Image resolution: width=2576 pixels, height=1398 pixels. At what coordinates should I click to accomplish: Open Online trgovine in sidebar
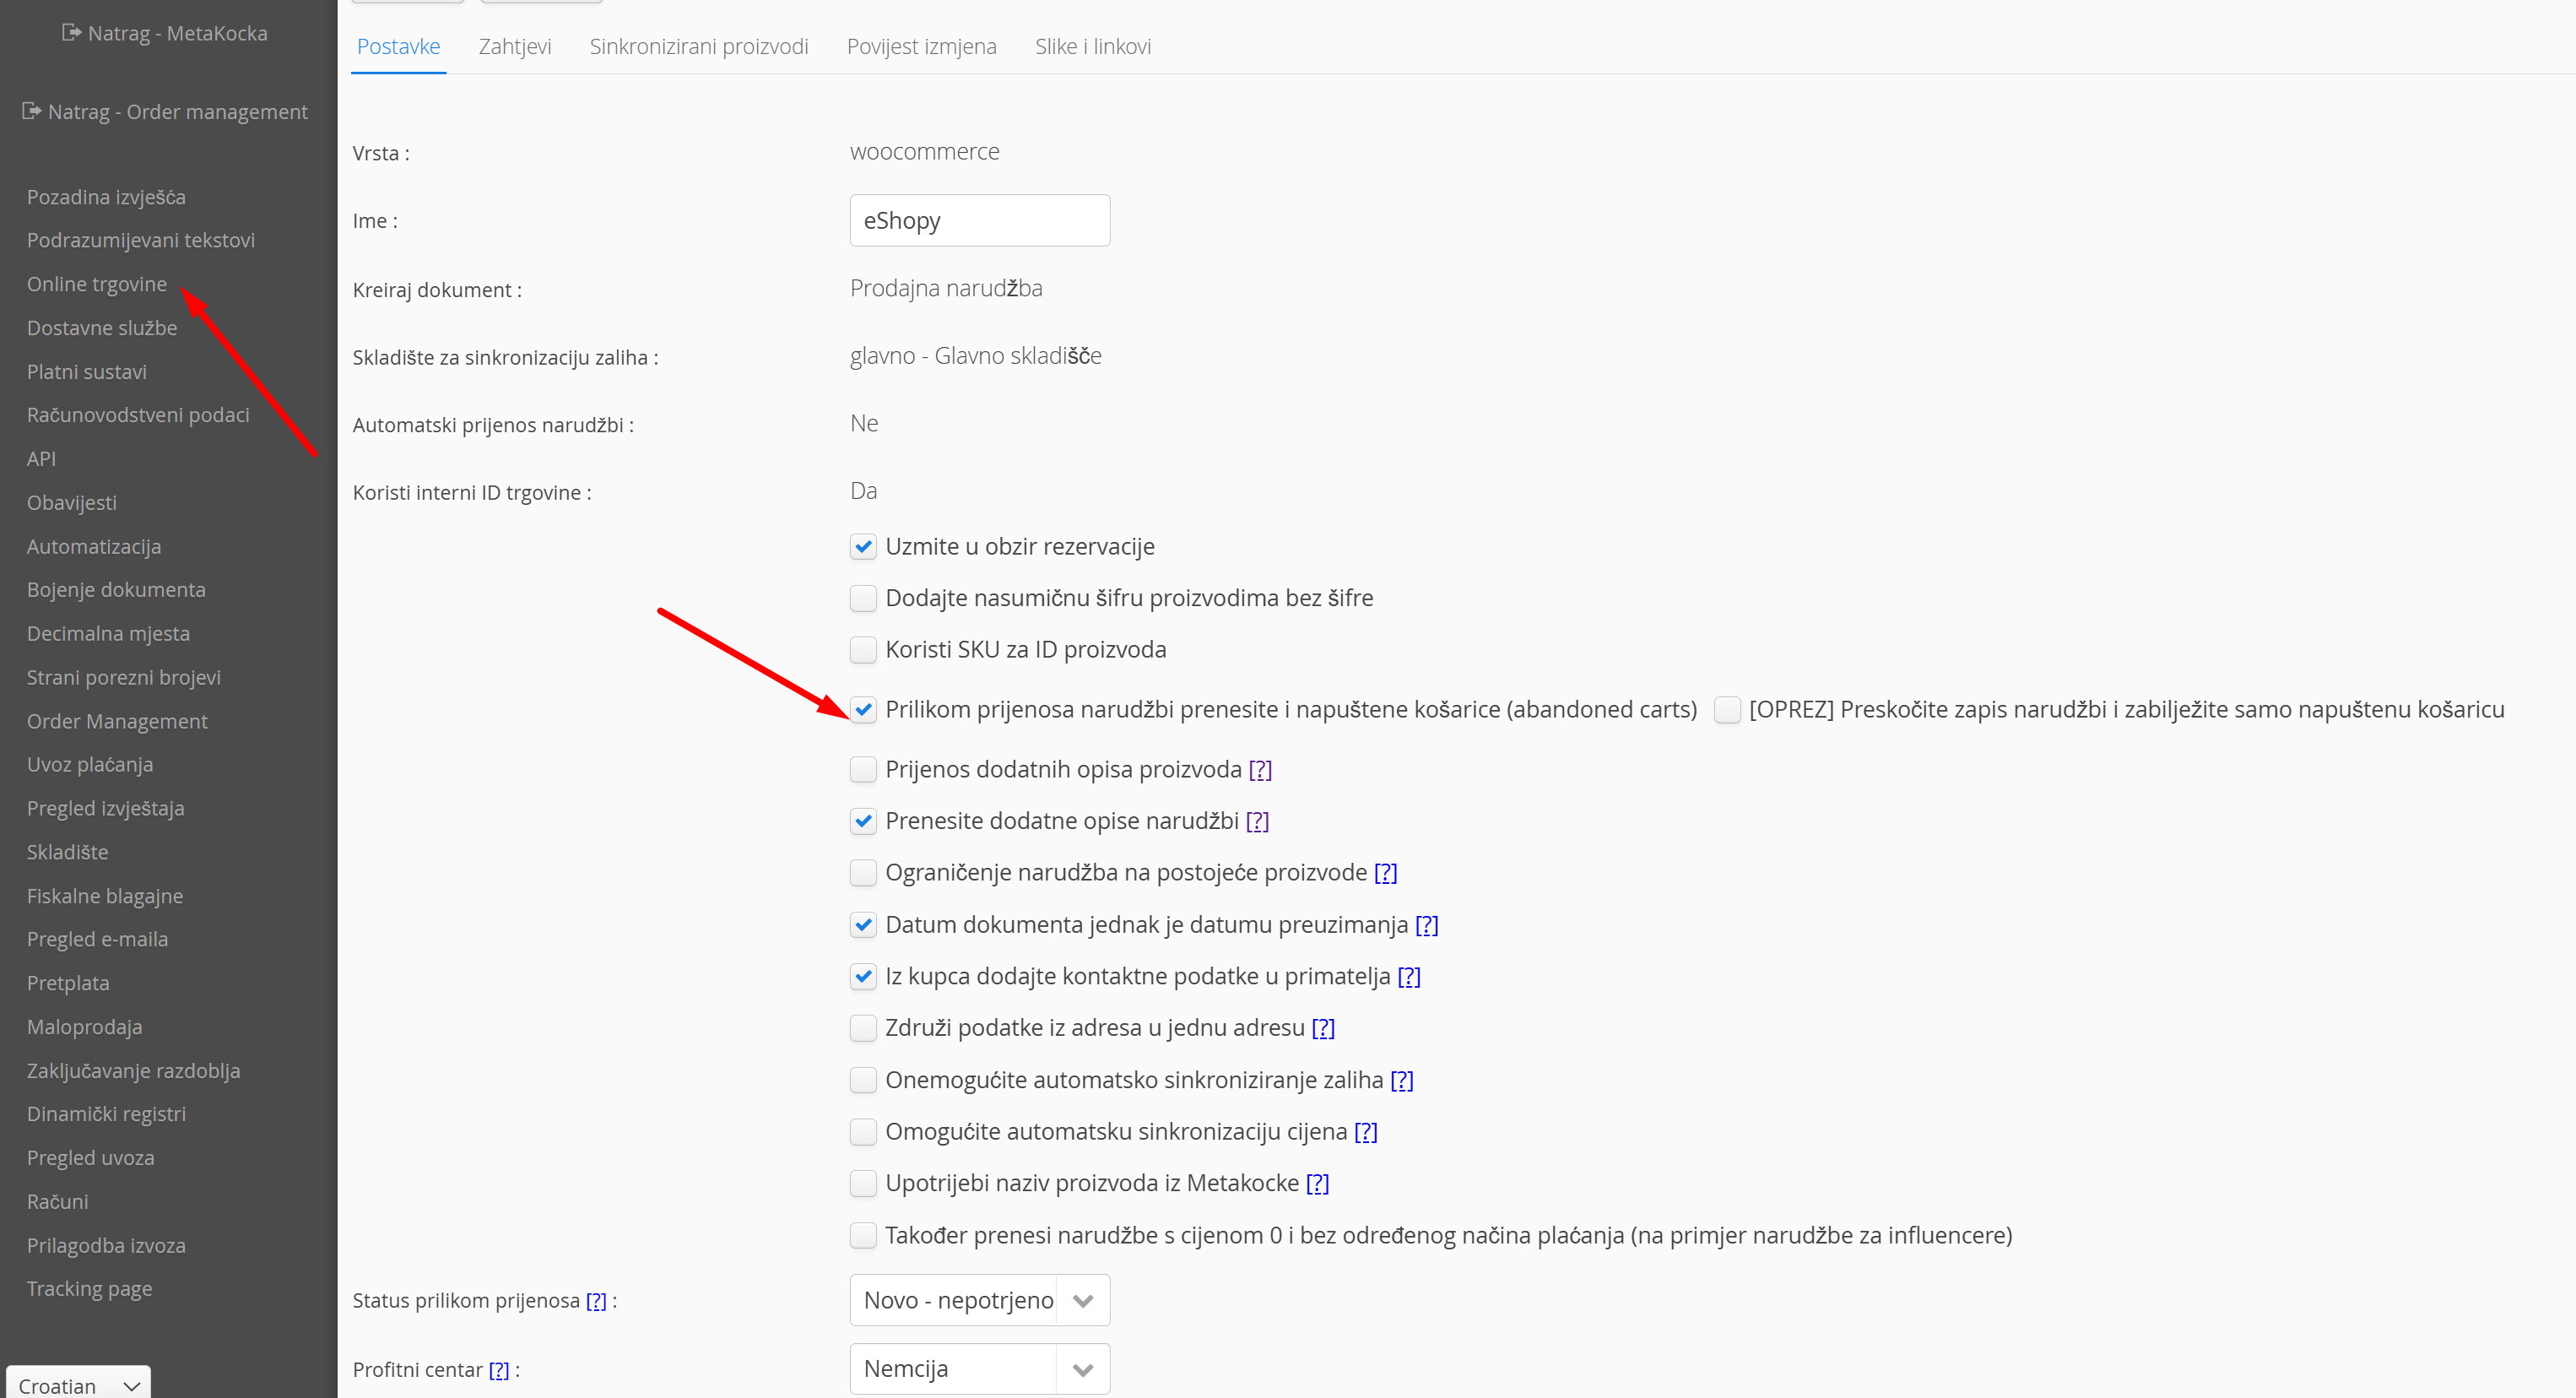coord(97,284)
